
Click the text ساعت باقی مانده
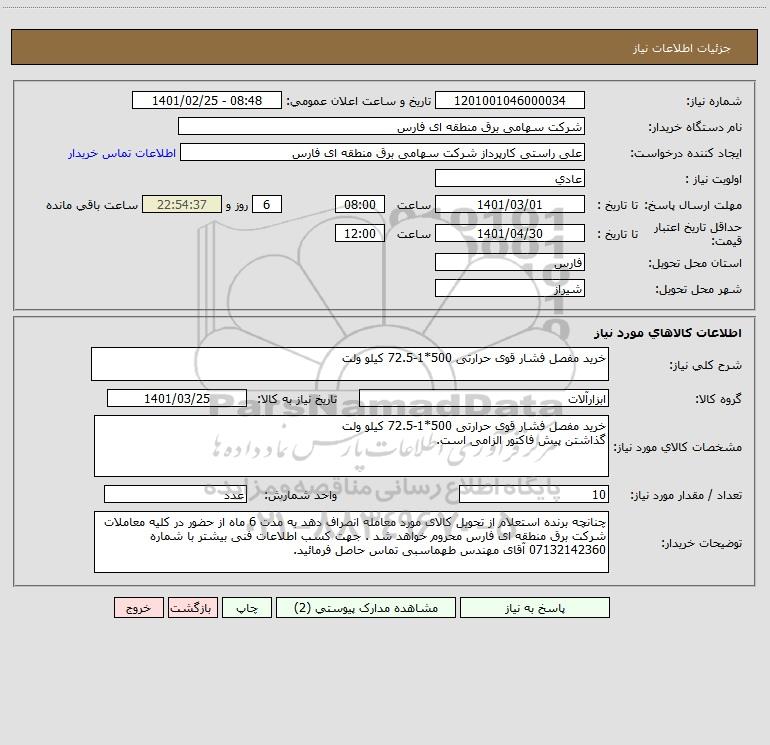pos(92,205)
